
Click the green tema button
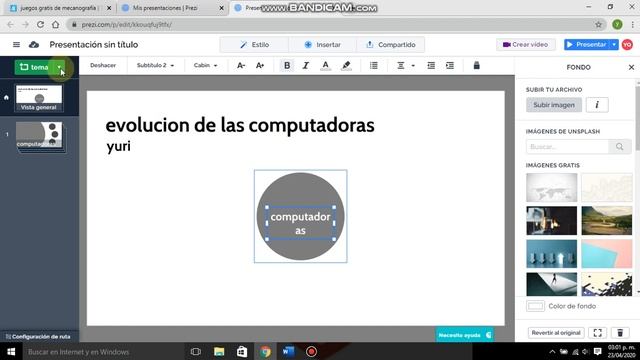point(34,67)
